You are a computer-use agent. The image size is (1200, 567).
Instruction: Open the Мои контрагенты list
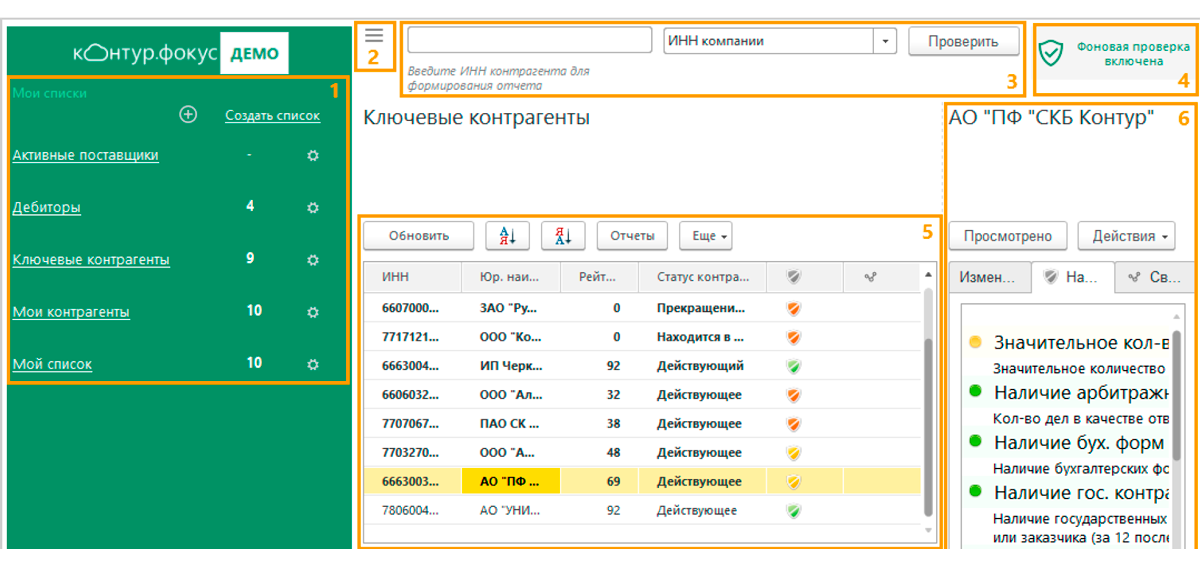(x=71, y=311)
